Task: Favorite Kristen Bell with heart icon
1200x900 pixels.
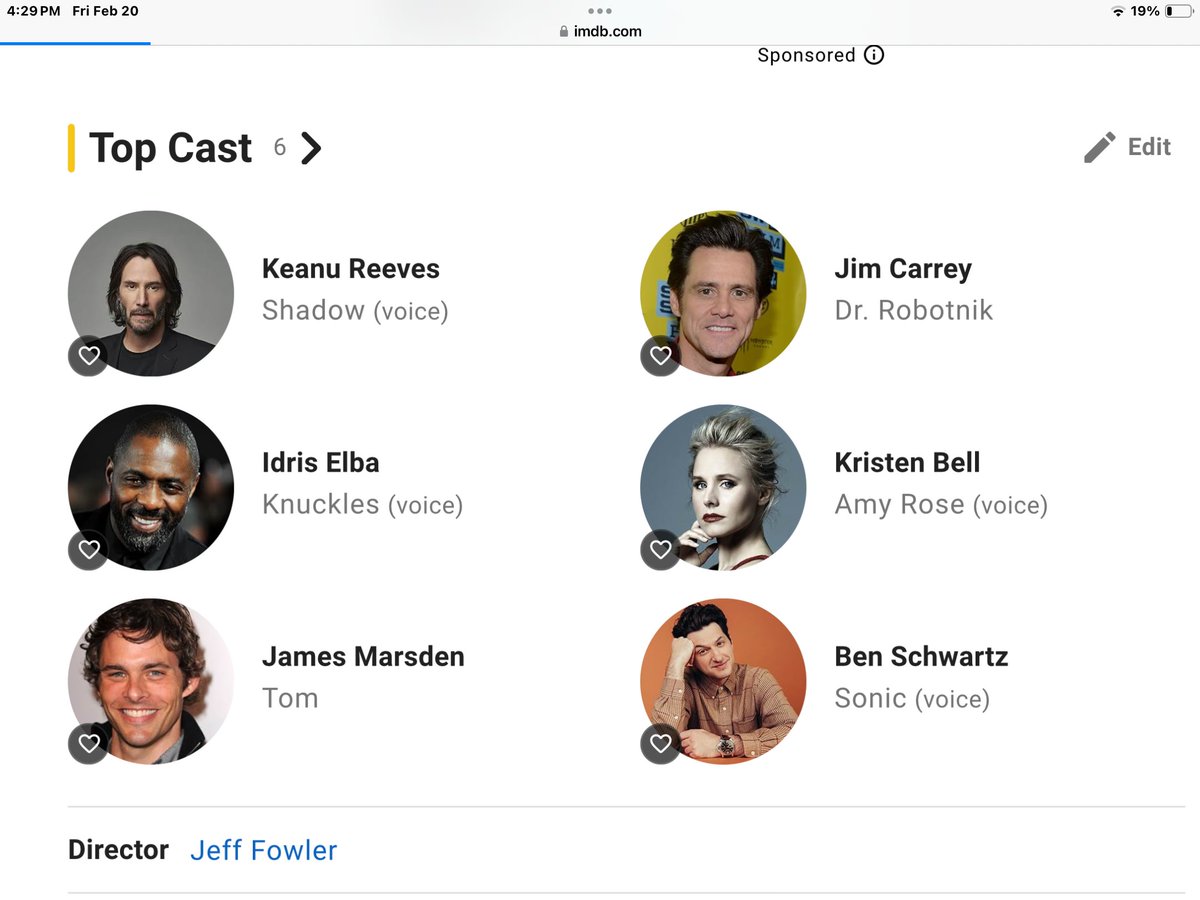Action: pyautogui.click(x=661, y=550)
